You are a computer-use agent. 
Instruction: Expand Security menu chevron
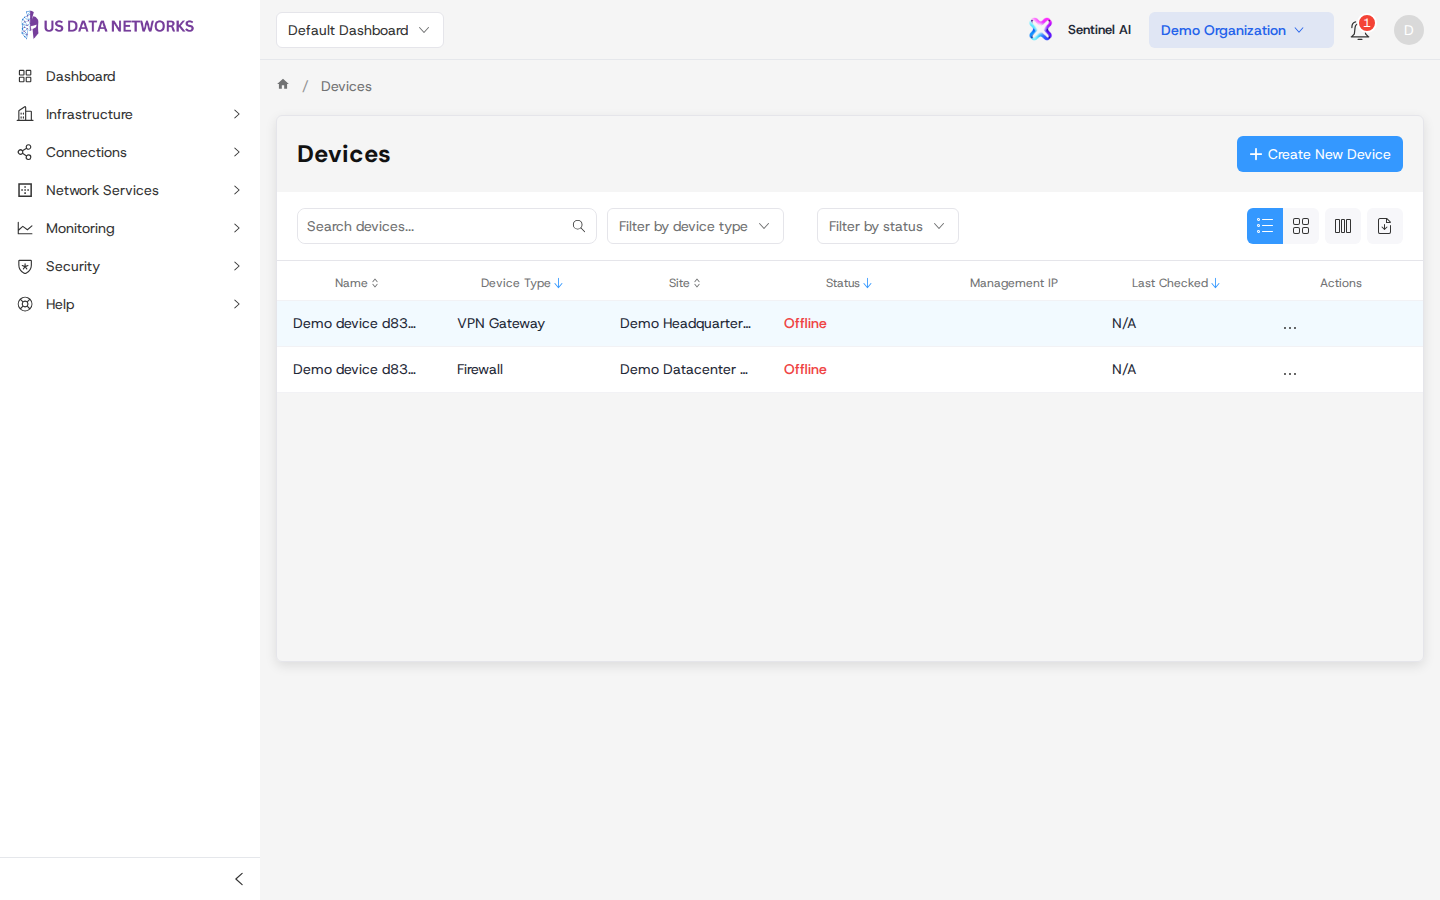tap(237, 266)
